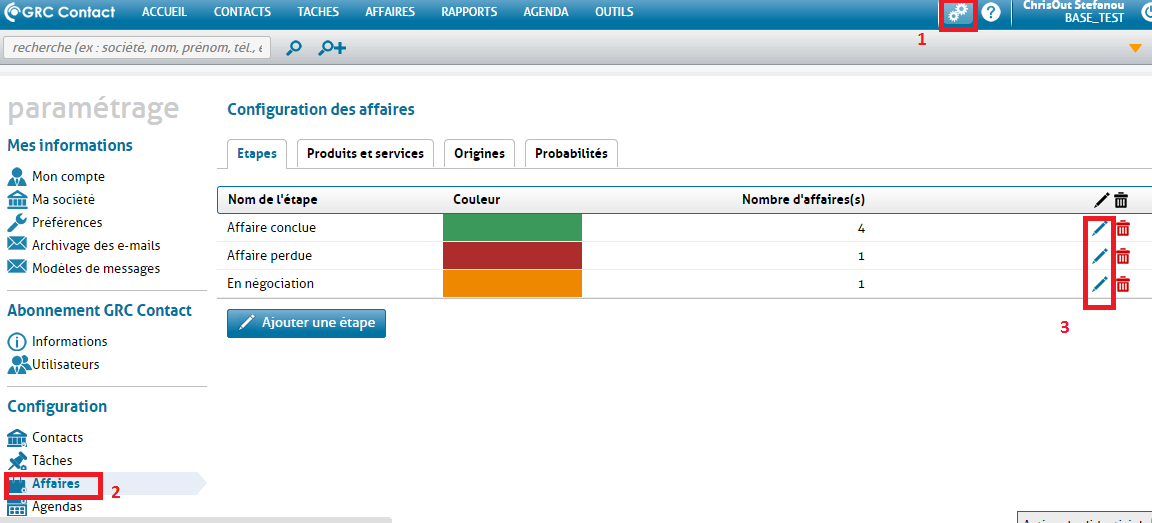The height and width of the screenshot is (523, 1152).
Task: Click the help question mark icon
Action: [x=991, y=13]
